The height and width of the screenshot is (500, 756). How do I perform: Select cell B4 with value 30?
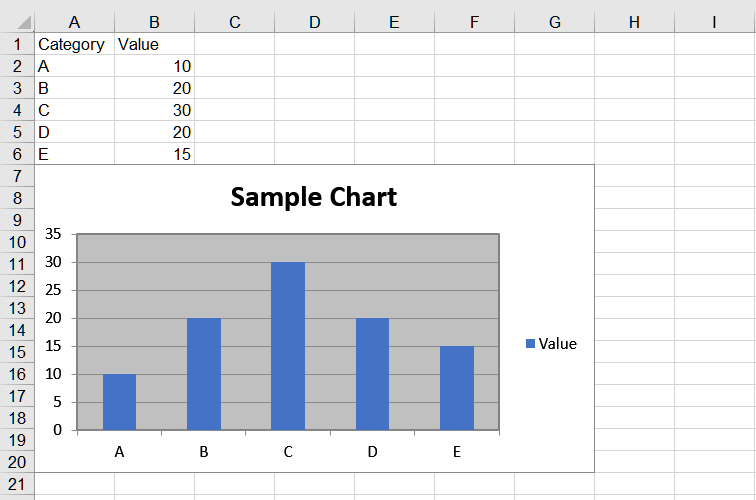154,110
